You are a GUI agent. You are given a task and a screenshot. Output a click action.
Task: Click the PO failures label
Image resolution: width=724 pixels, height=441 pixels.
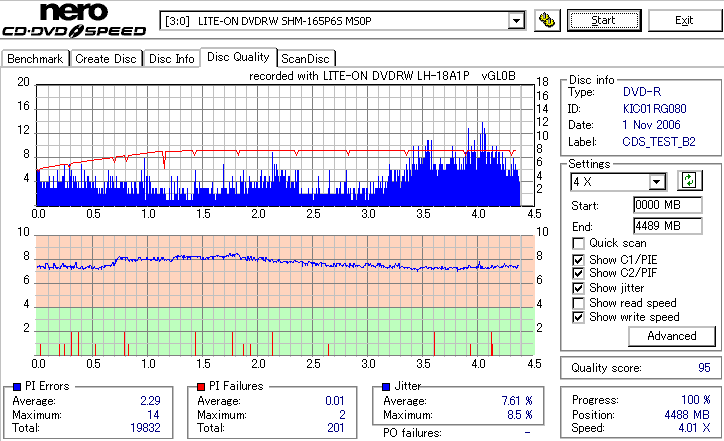tap(412, 433)
